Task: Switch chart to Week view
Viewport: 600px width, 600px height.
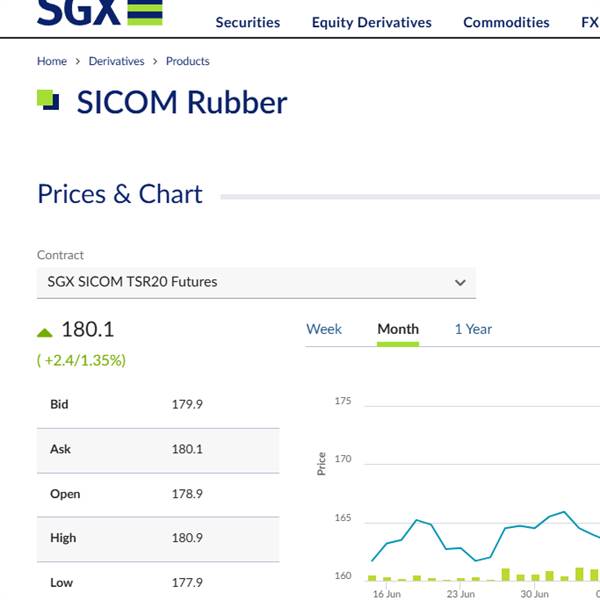Action: [324, 329]
